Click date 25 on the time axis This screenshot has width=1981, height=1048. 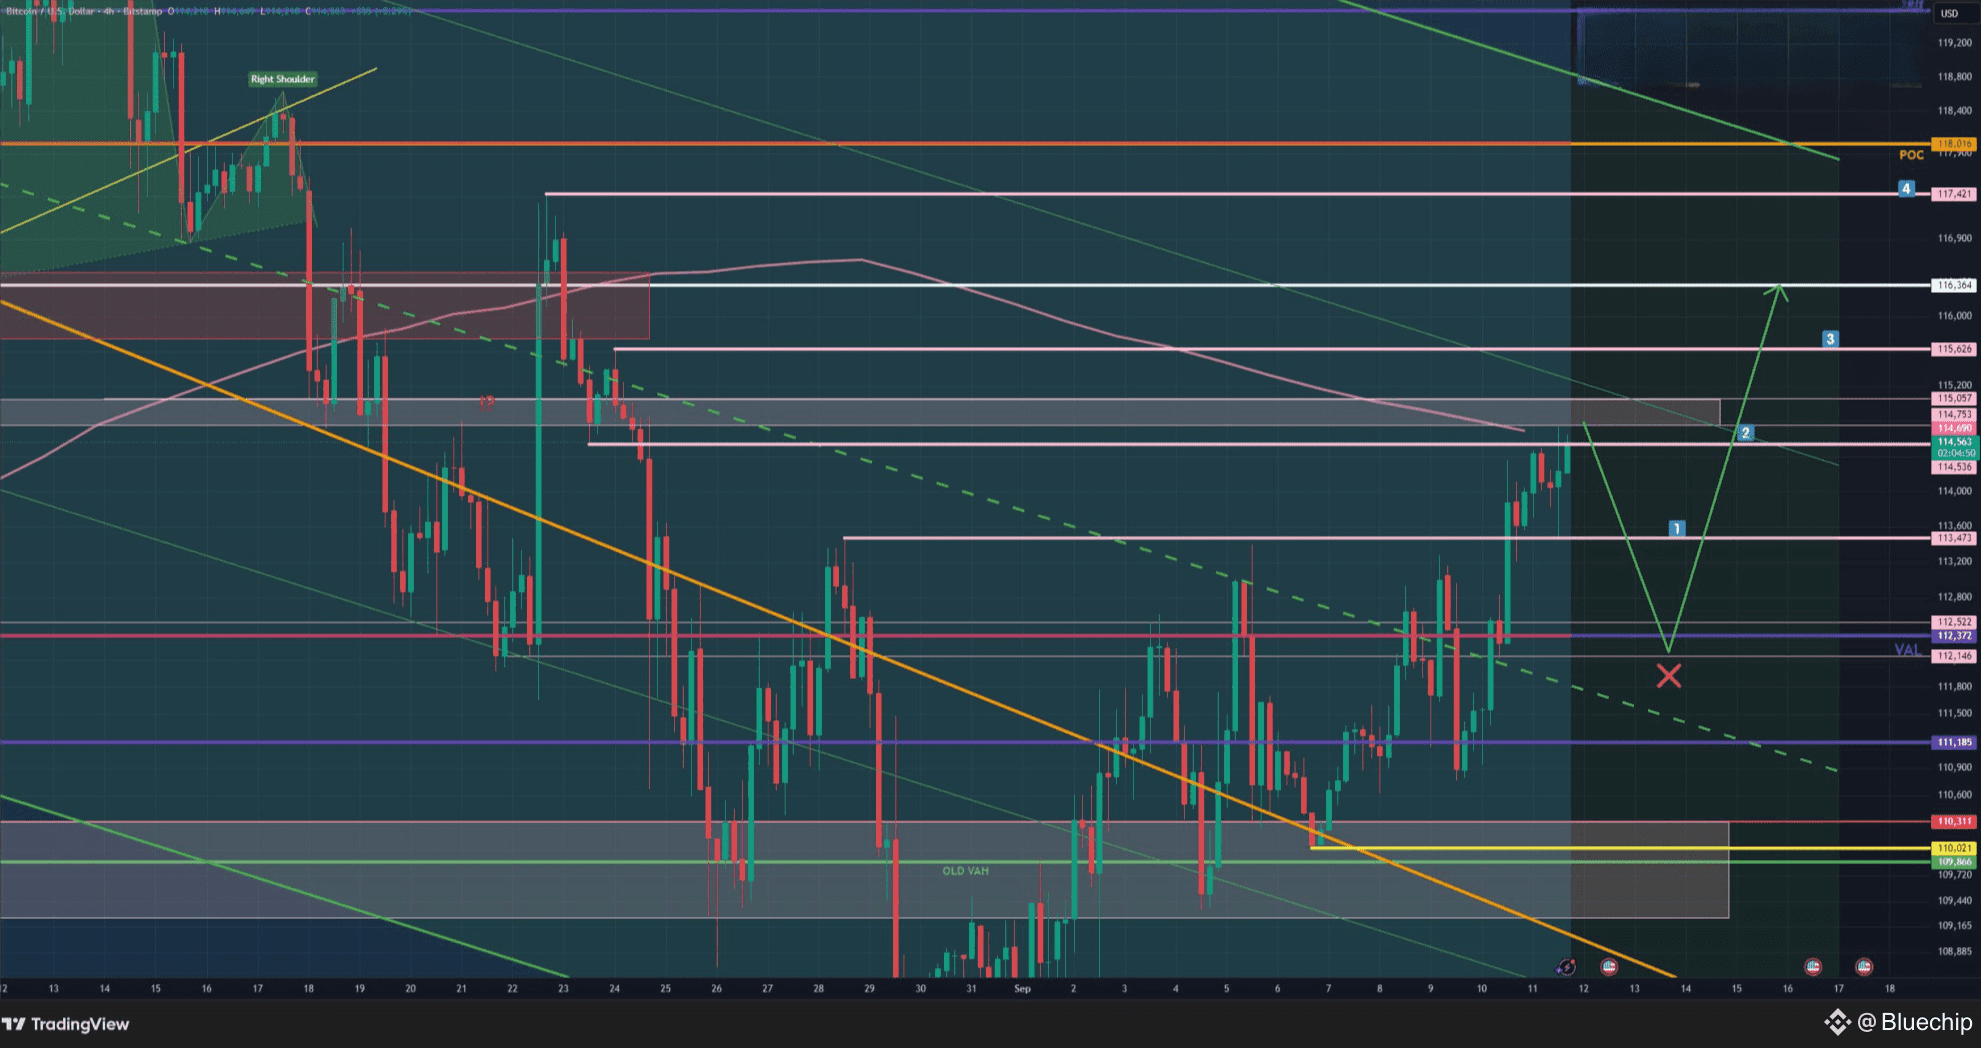point(665,989)
